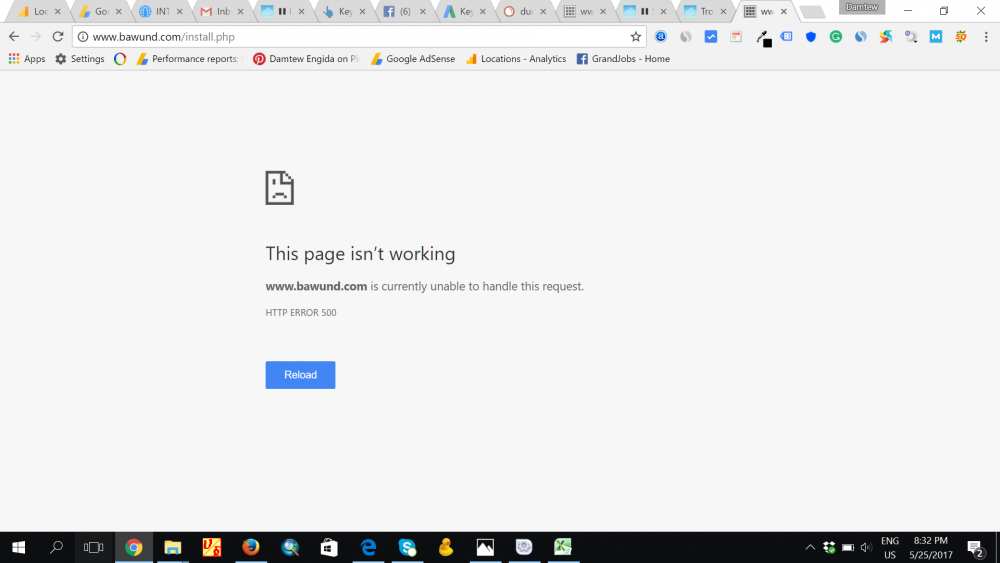Close the active www.bawund.com tab

point(784,11)
